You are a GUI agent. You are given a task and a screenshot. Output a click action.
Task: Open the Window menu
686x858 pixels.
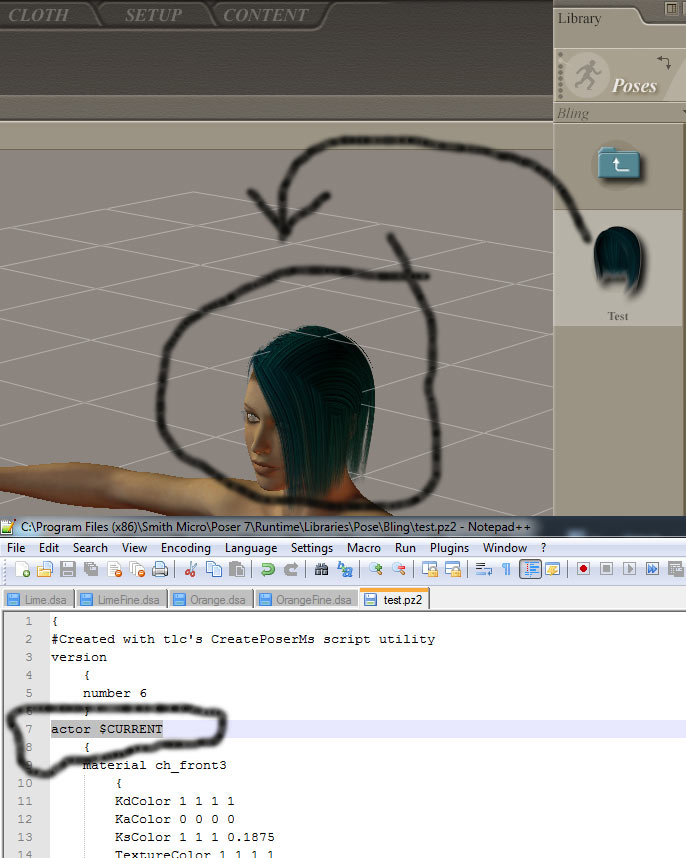pos(504,548)
